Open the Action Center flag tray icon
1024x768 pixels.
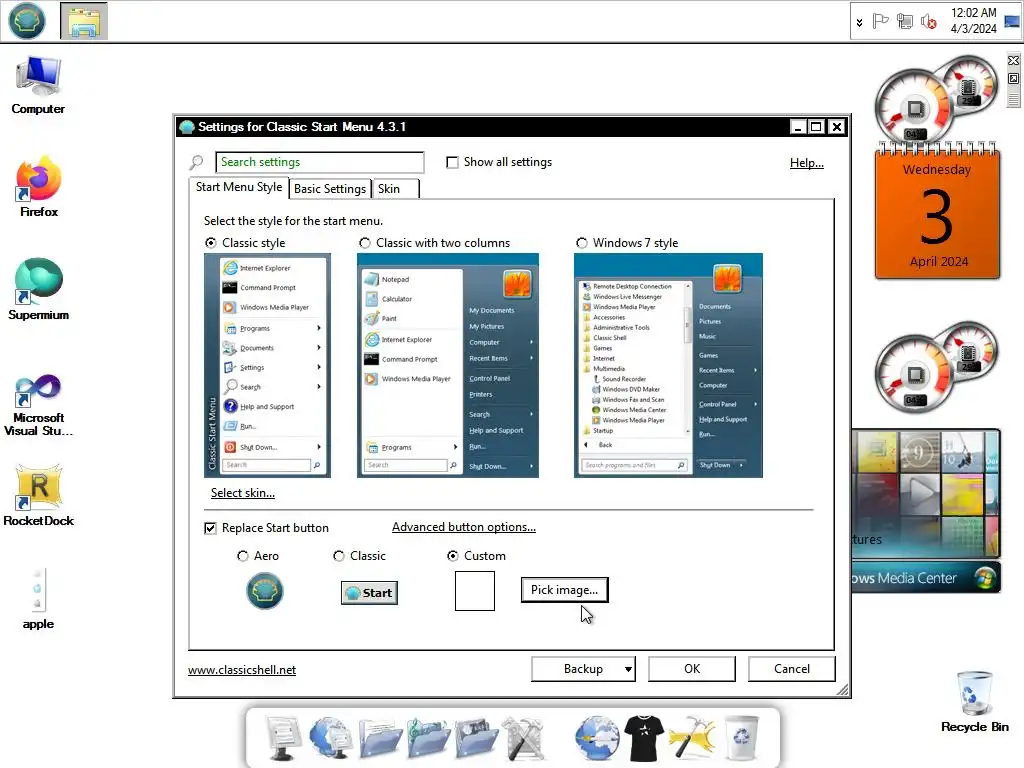[880, 22]
